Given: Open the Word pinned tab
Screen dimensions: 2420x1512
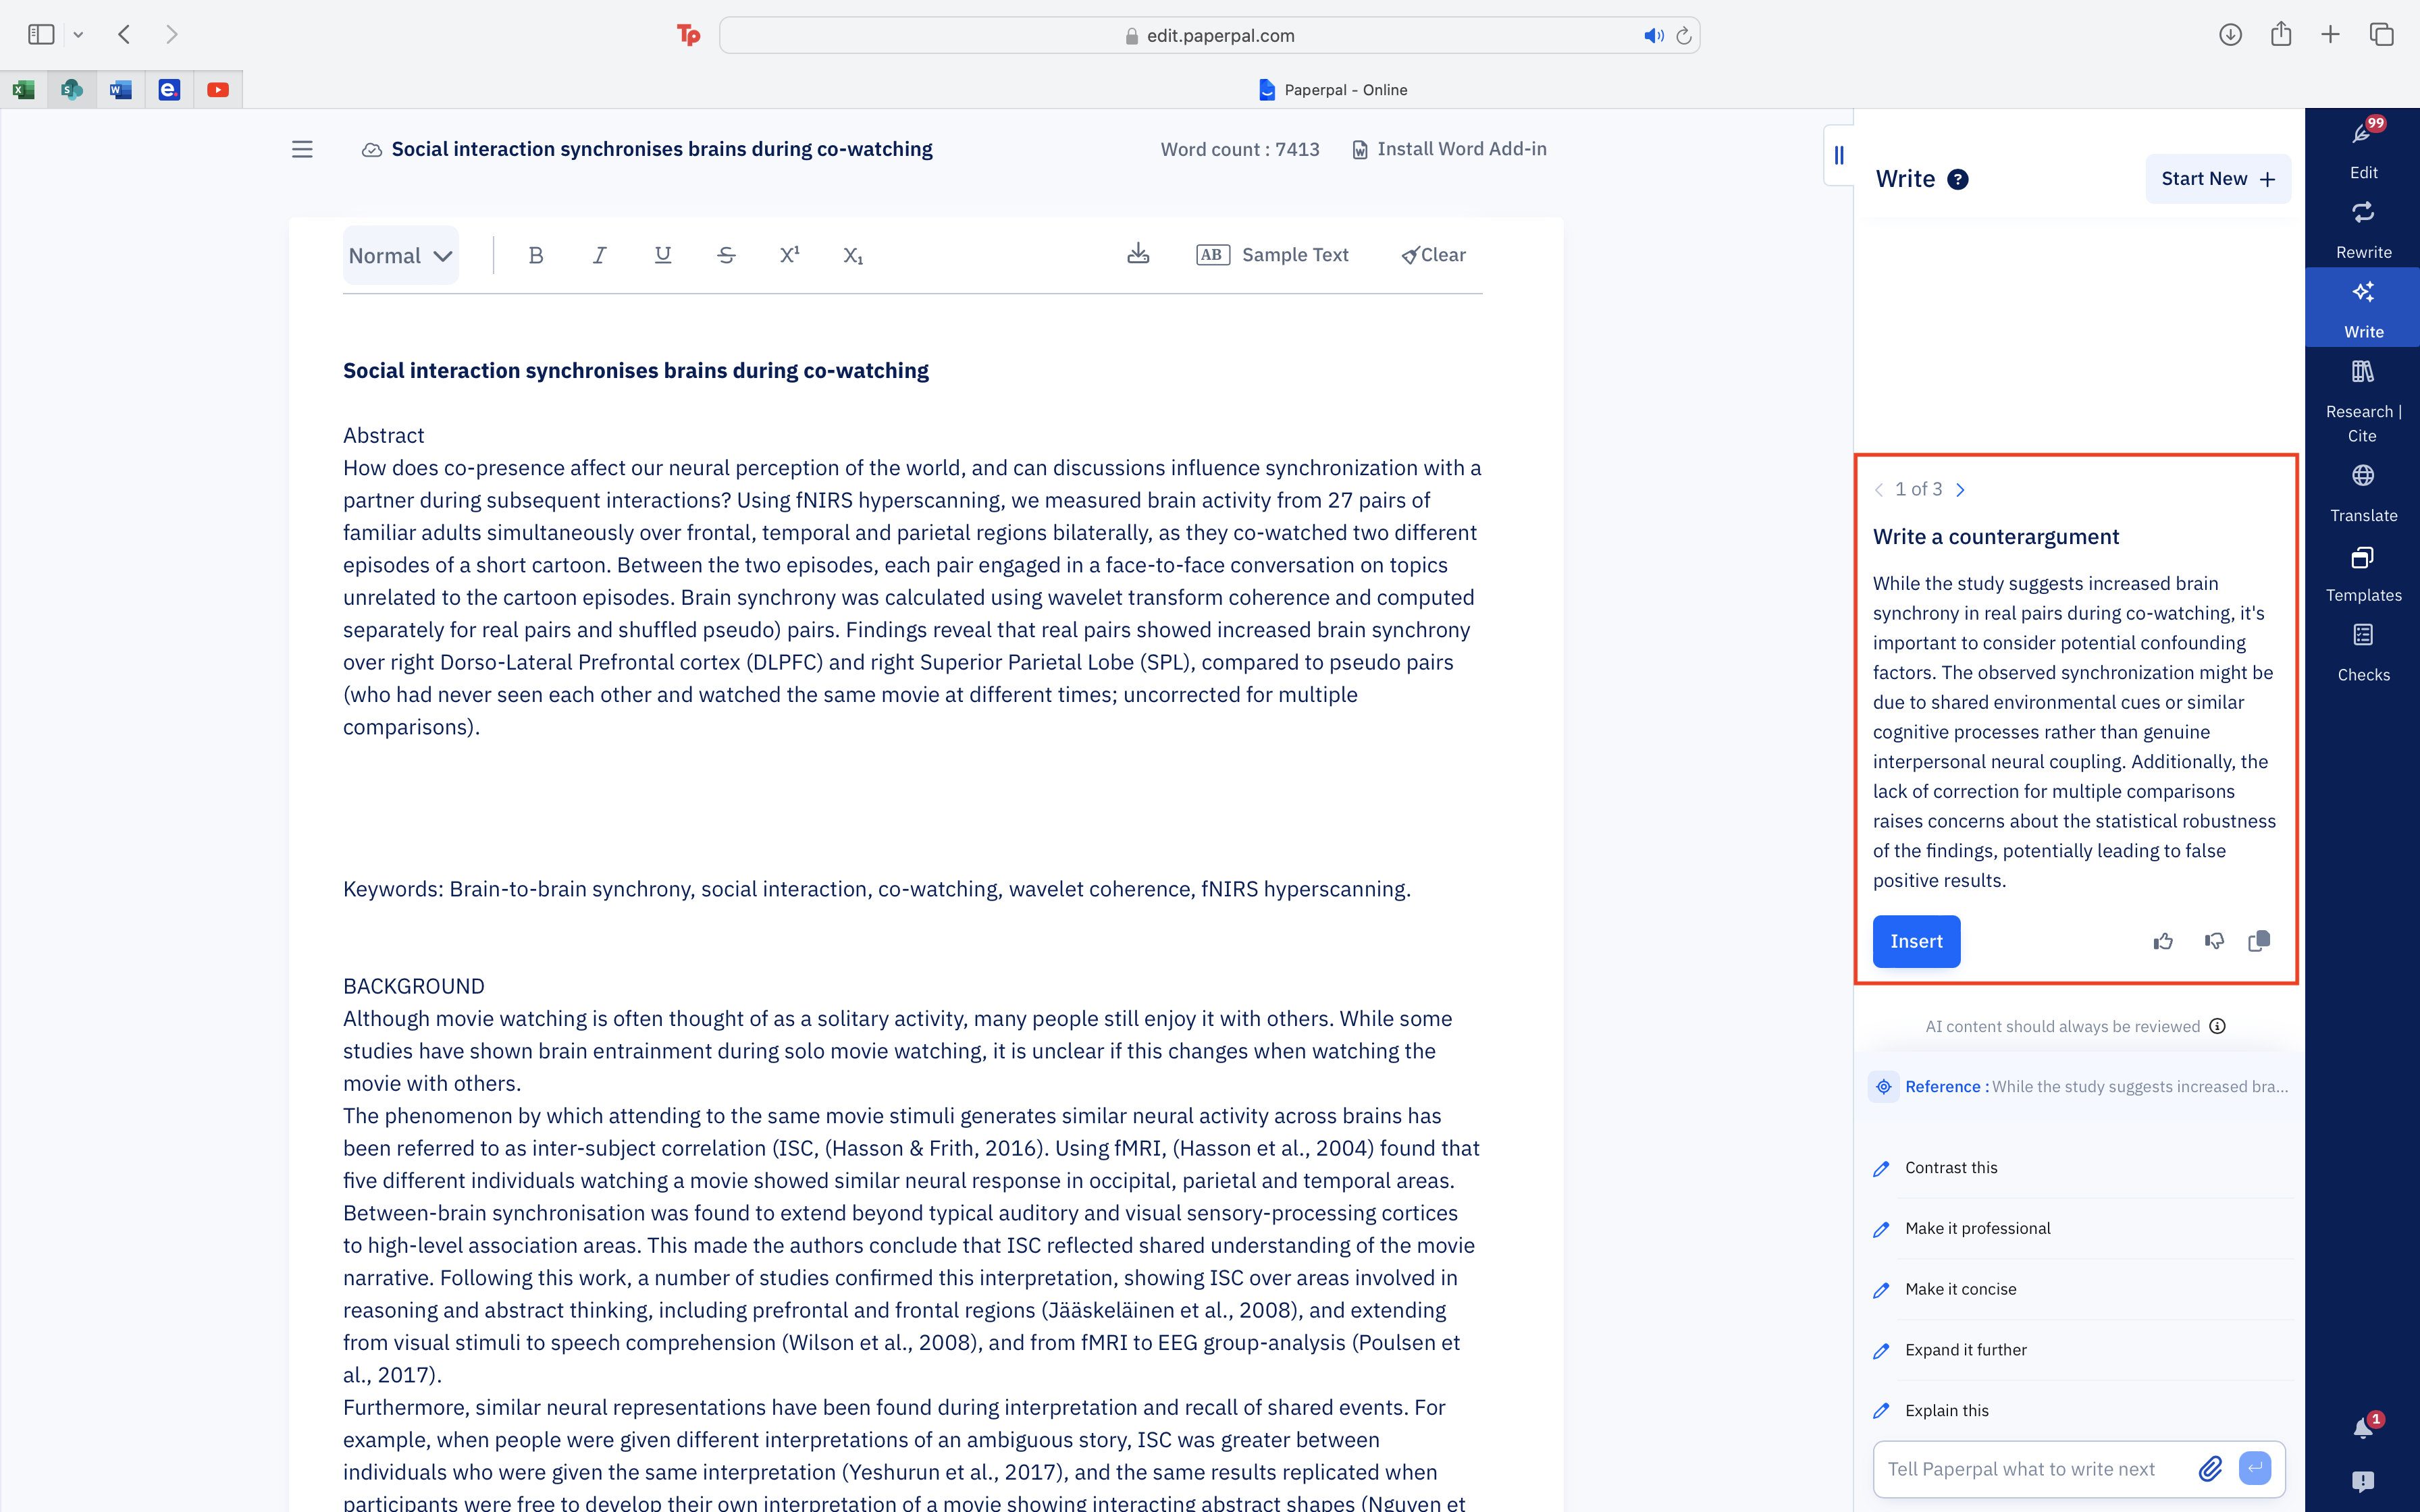Looking at the screenshot, I should click(x=120, y=90).
